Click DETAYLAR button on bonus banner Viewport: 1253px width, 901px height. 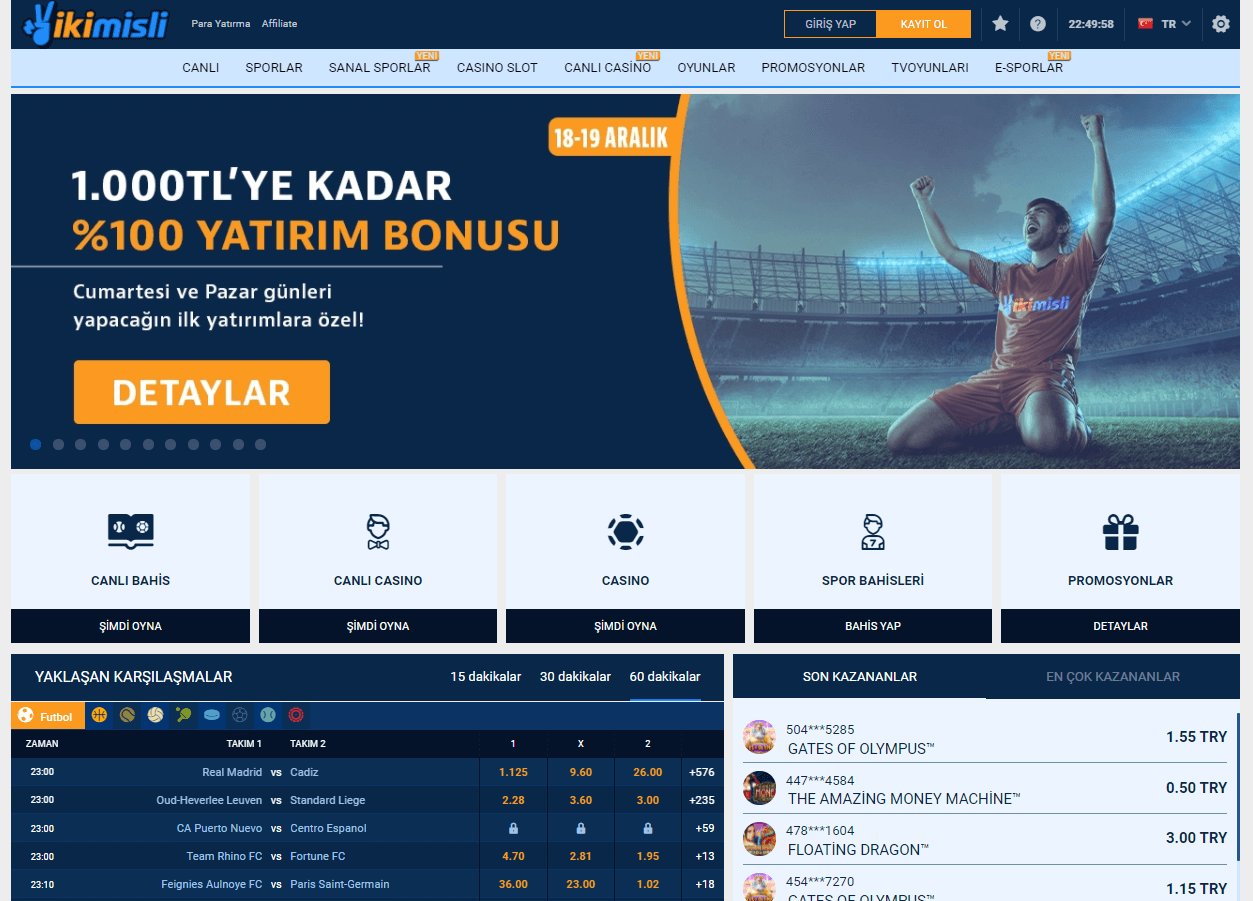point(201,392)
